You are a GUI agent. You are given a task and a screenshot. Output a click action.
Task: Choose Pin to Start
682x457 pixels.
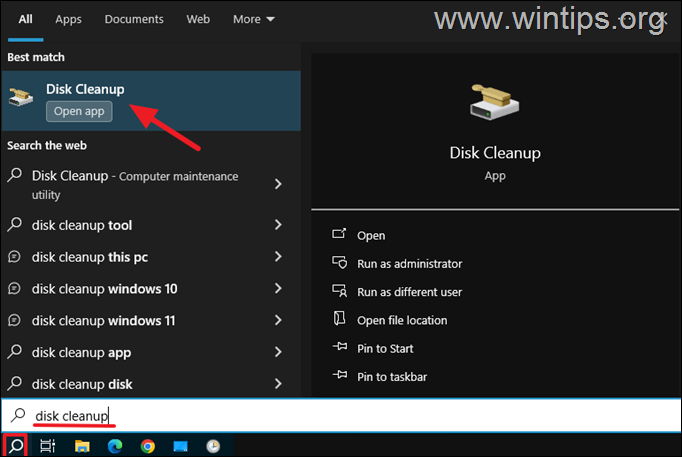(x=385, y=348)
